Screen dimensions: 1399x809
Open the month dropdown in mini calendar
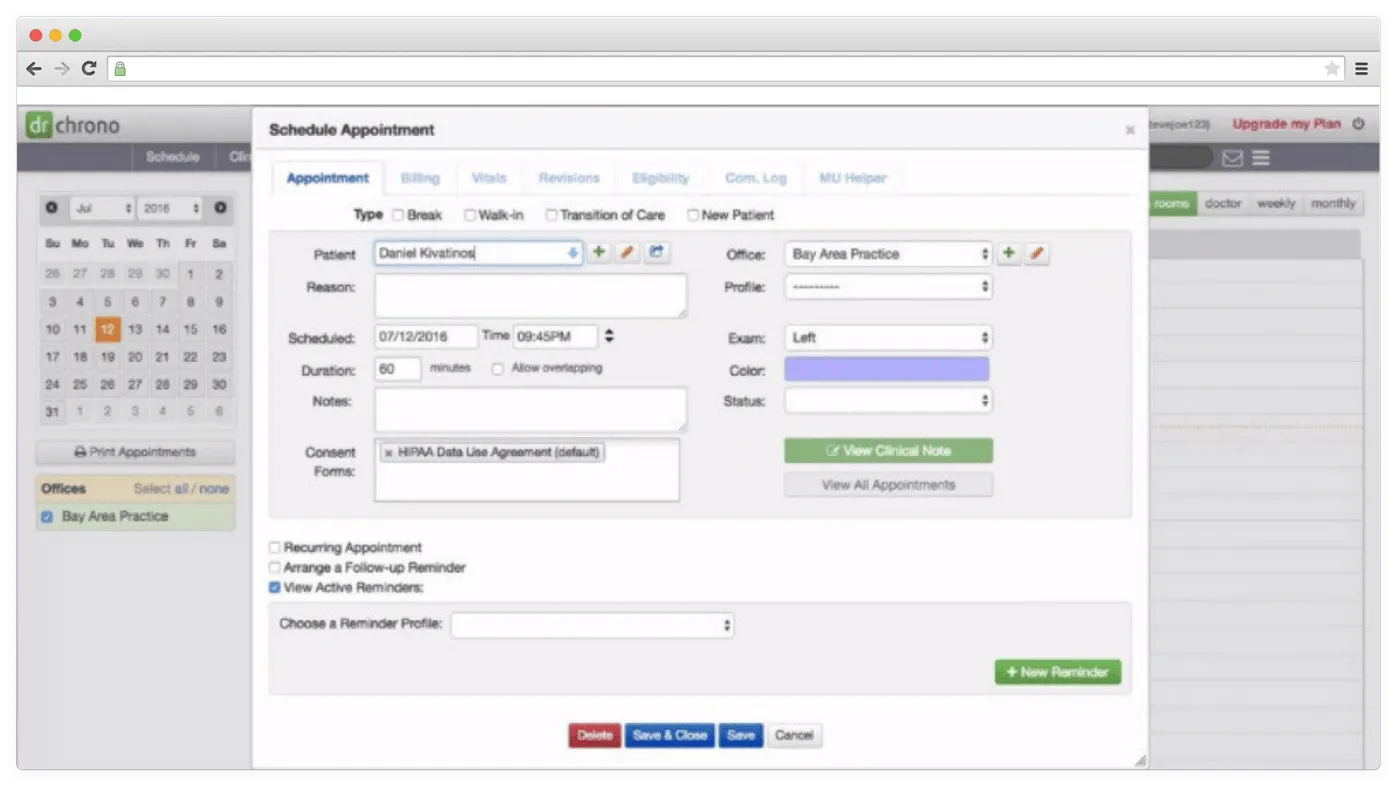pyautogui.click(x=101, y=208)
